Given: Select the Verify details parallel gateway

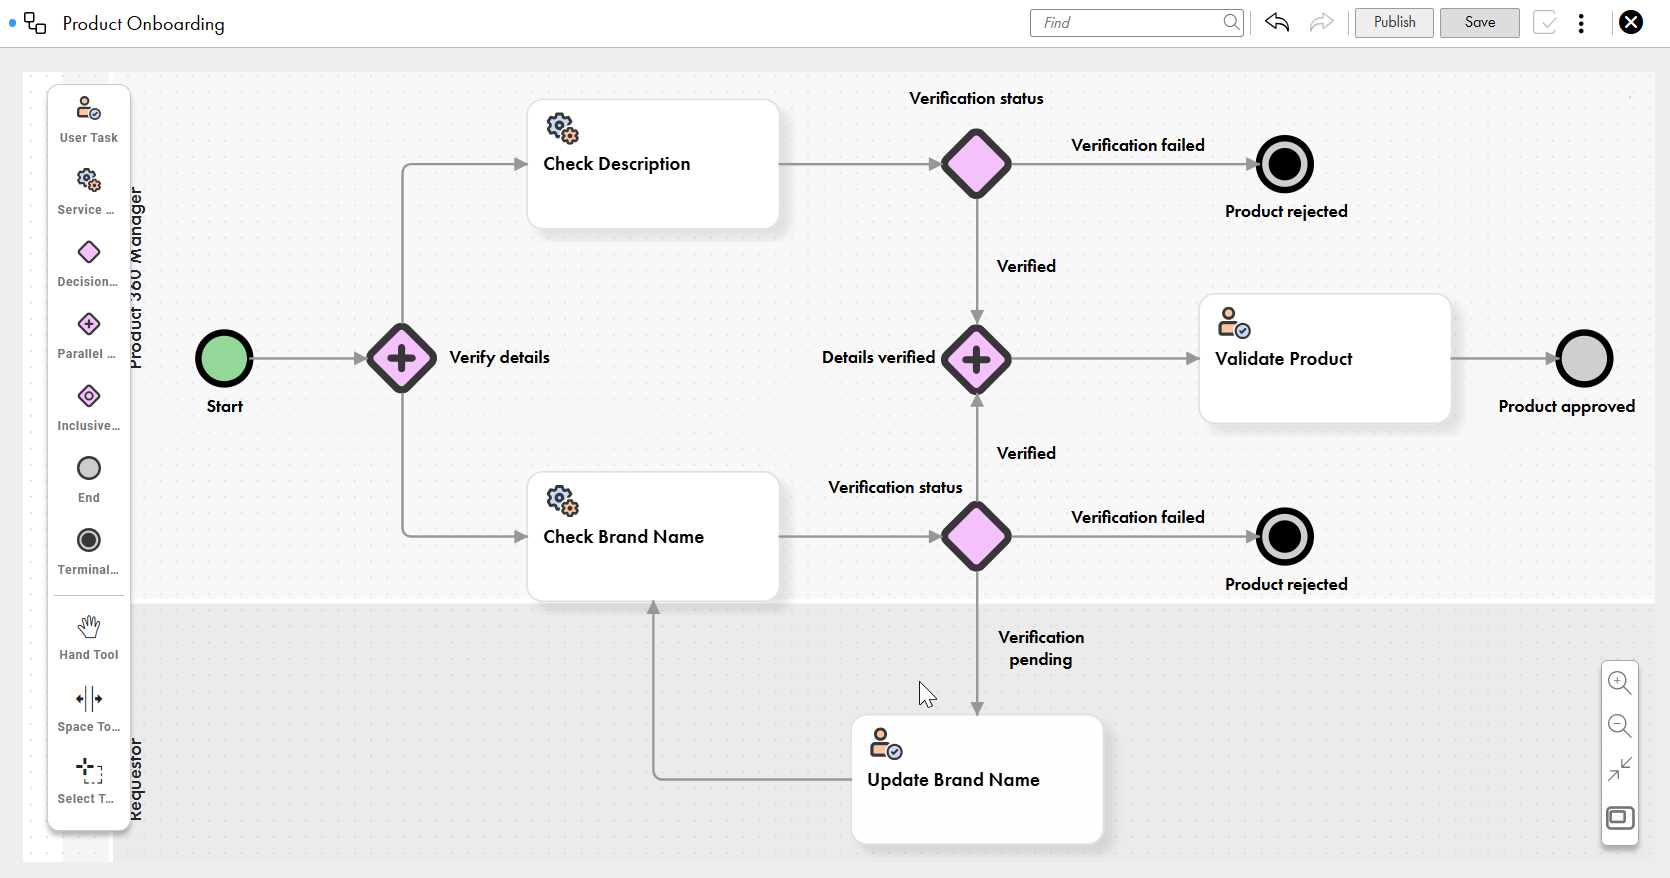Looking at the screenshot, I should point(402,358).
